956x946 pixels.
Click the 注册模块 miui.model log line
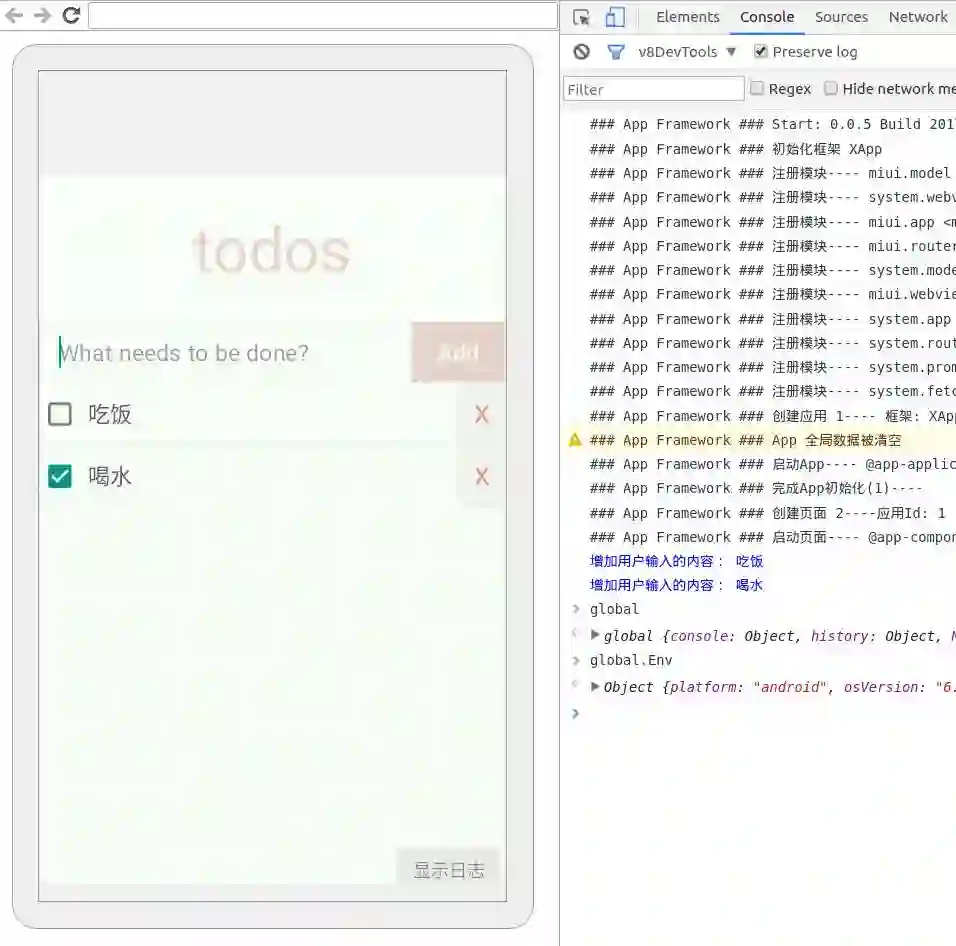tap(769, 173)
